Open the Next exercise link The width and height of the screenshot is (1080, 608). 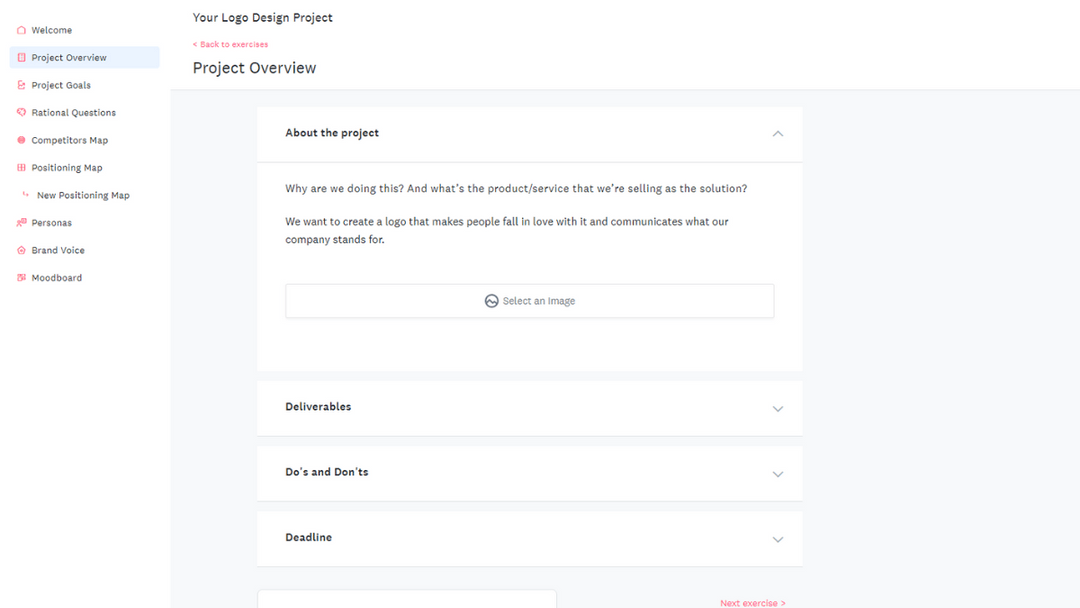752,603
